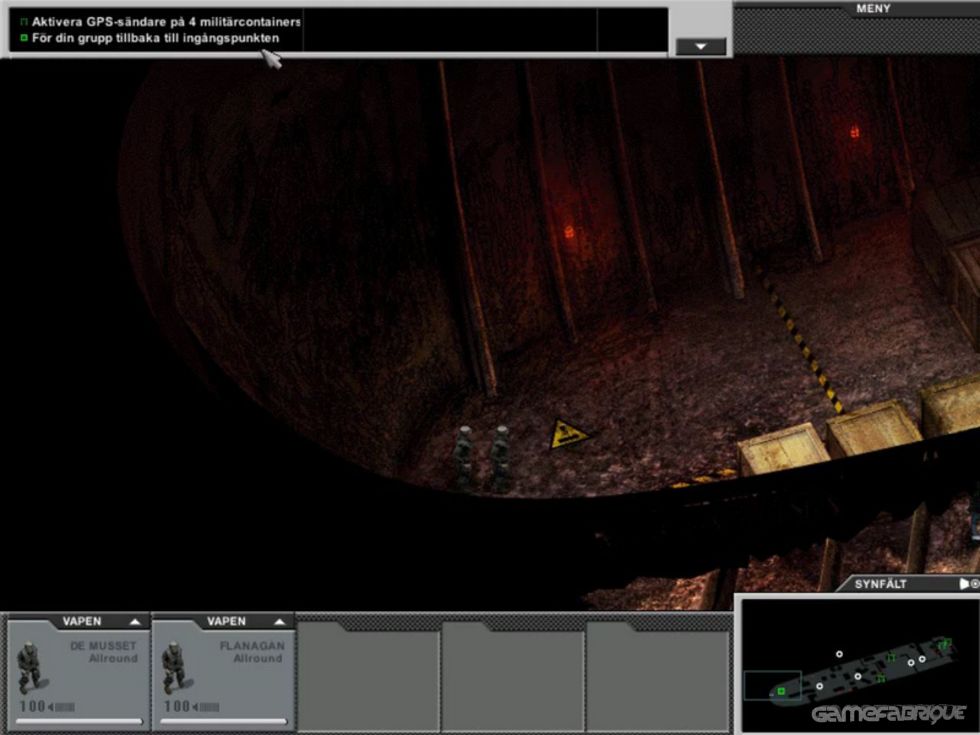The image size is (980, 735).
Task: Select the 'Aktivera GPS-sändare' objective line
Action: tap(166, 22)
